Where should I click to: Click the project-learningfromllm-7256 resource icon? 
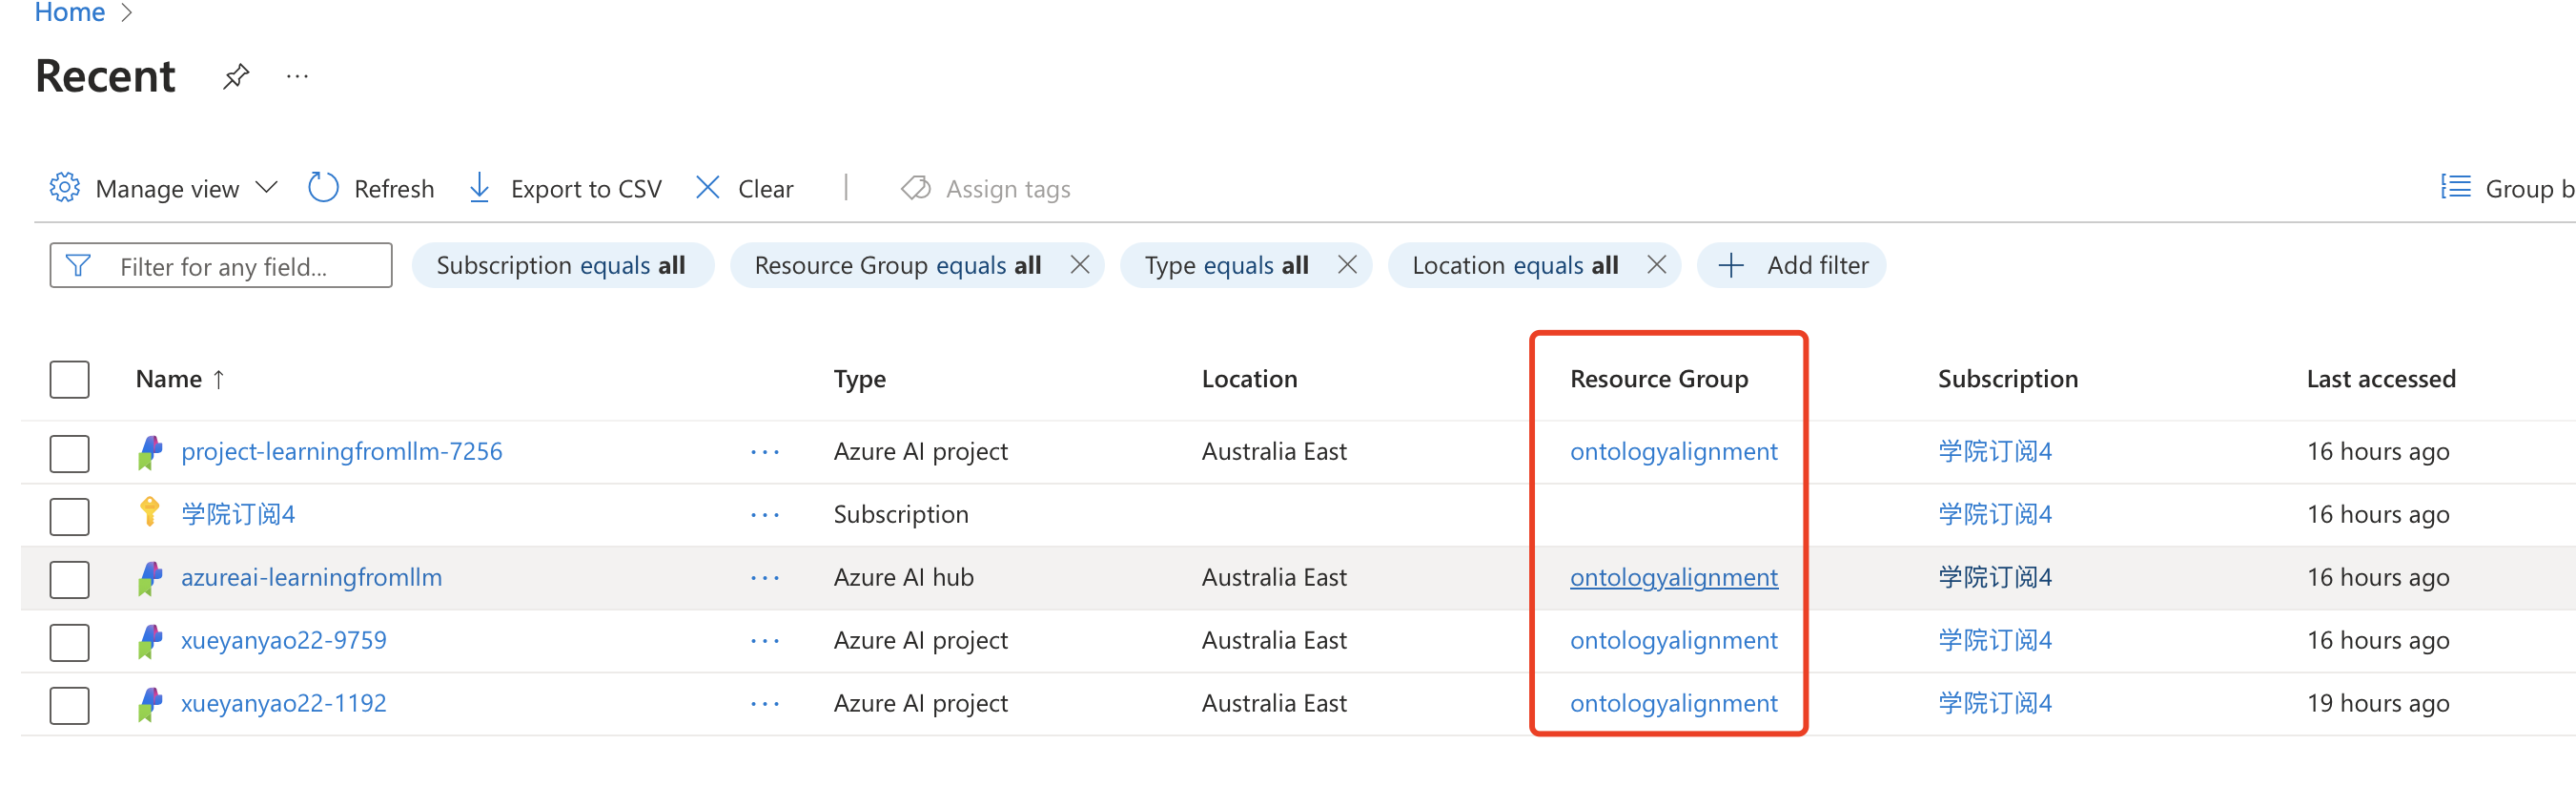(150, 452)
